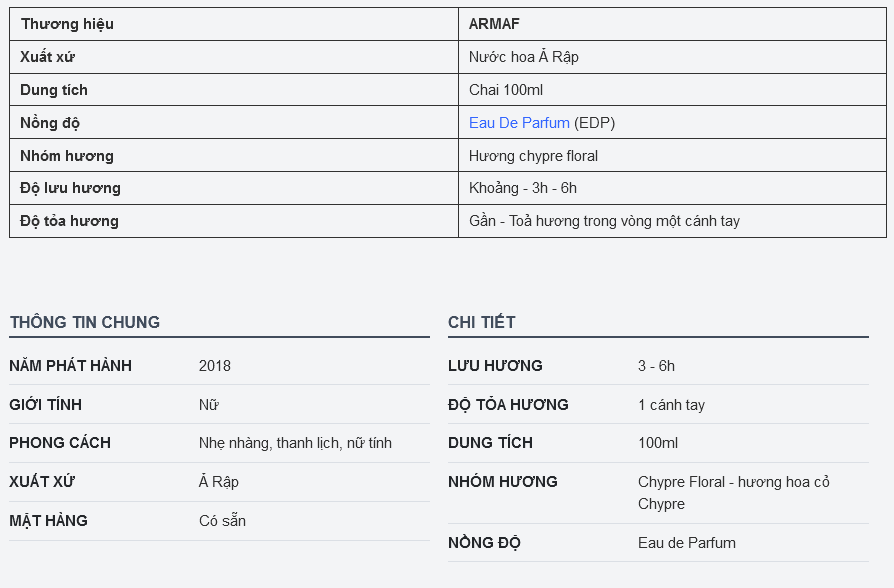Screen dimensions: 894x588
Task: Click the NỒNG ĐỘ Eau de Parfum value
Action: coord(687,542)
